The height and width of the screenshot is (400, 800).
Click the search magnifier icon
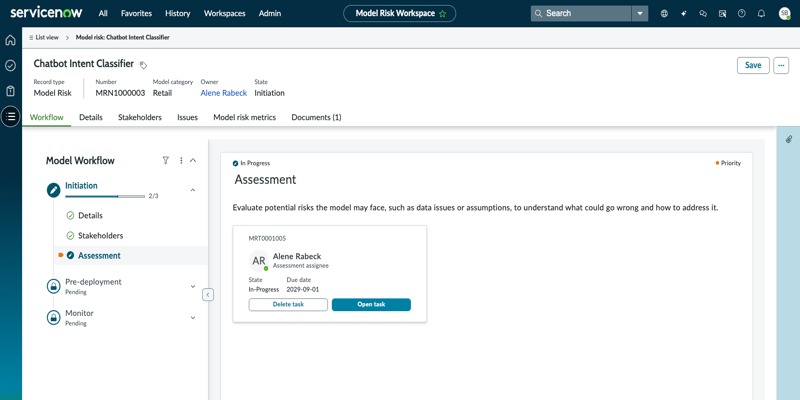coord(538,14)
